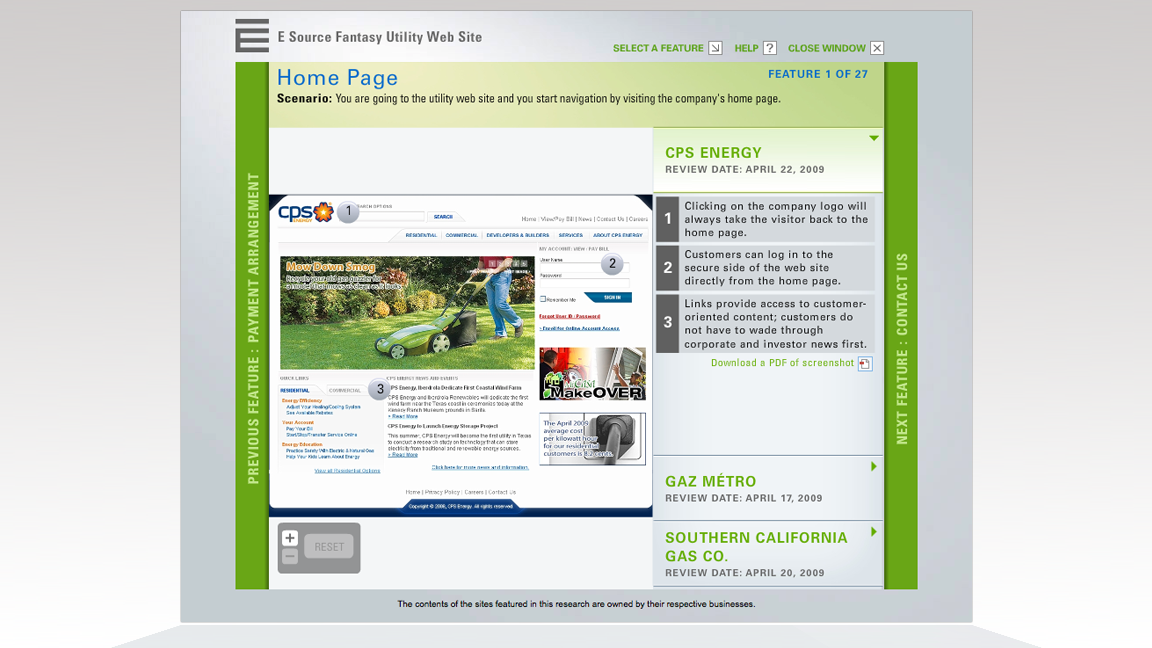Click the Password input field

pyautogui.click(x=585, y=283)
